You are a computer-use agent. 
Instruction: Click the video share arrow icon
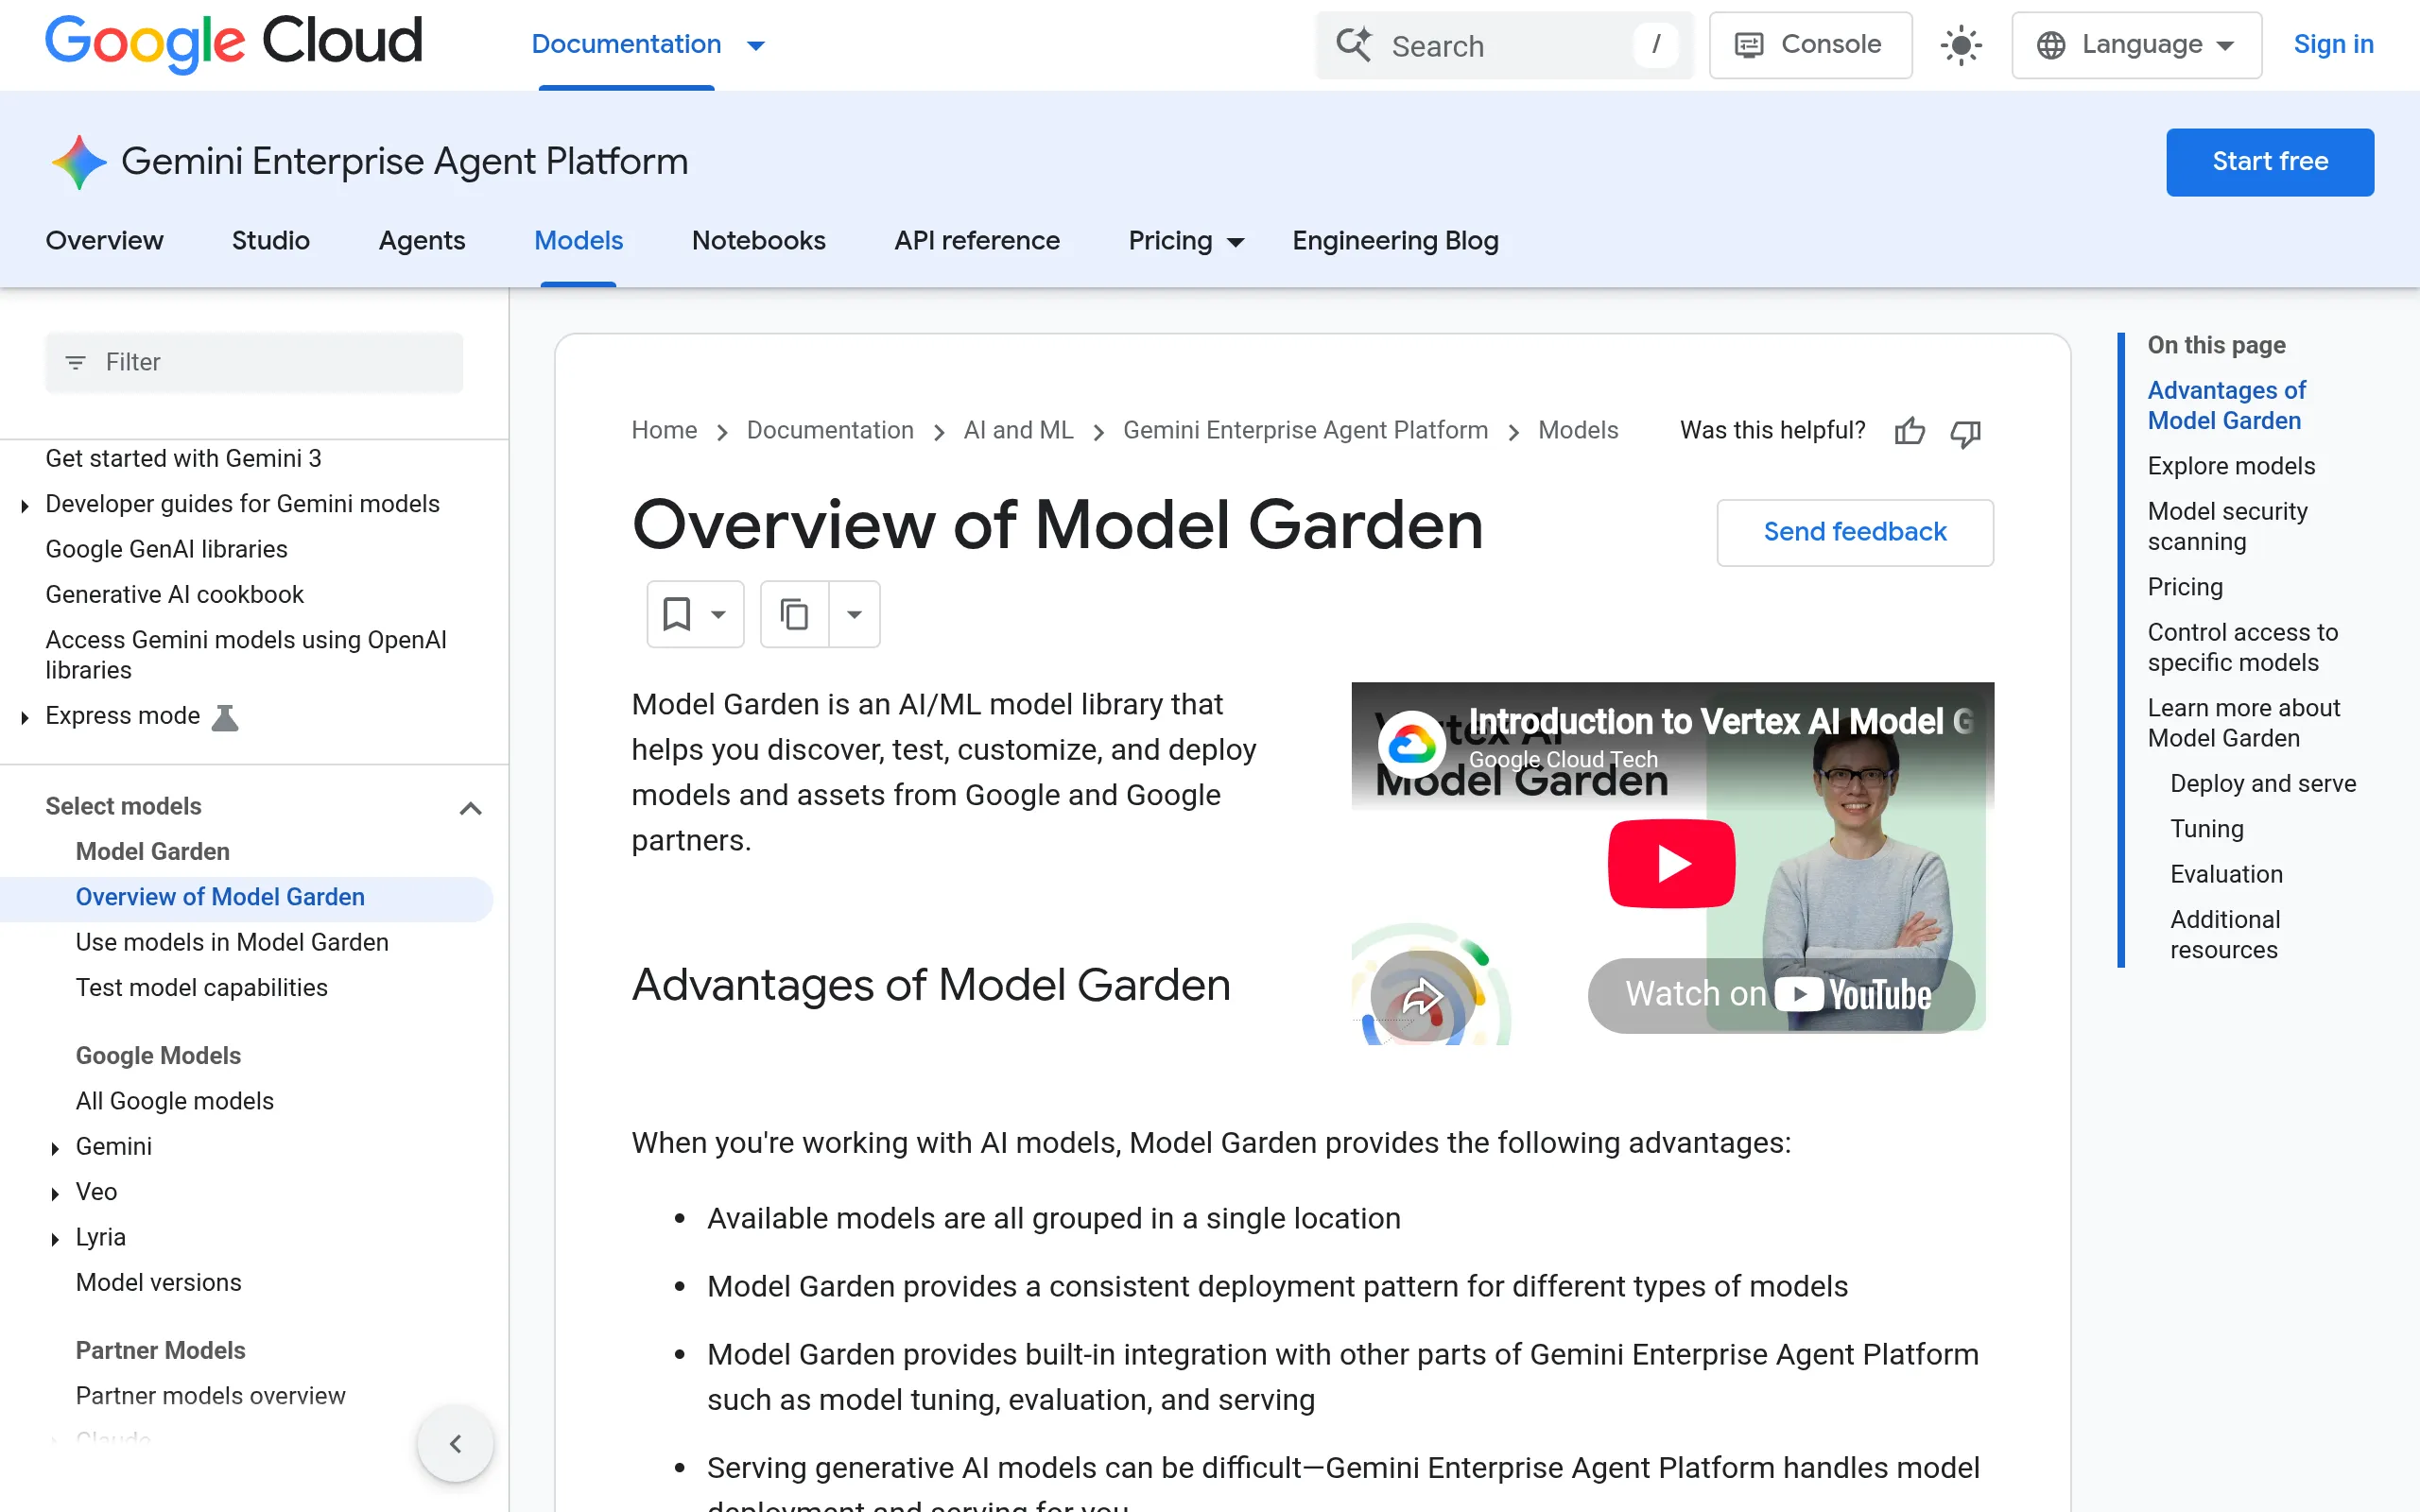coord(1421,997)
